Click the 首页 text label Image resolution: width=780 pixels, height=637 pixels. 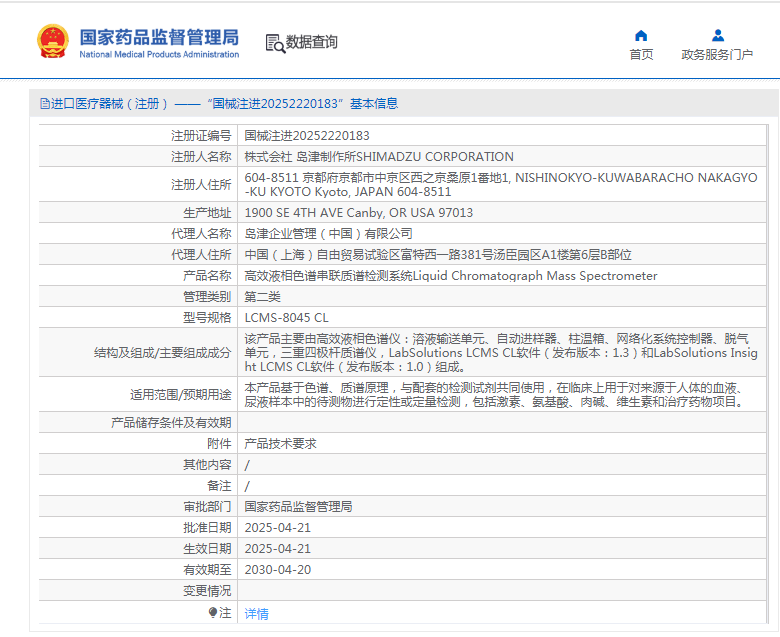tap(641, 55)
